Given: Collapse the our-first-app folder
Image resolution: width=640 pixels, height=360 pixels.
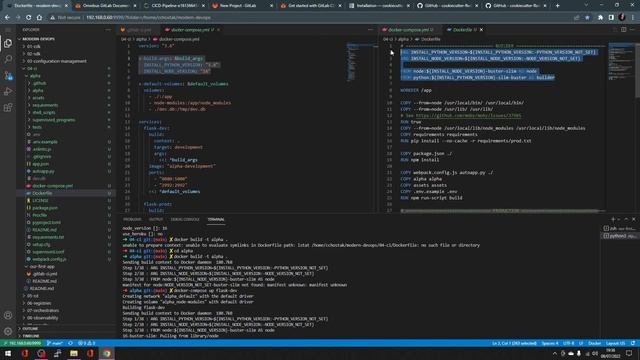Looking at the screenshot, I should pos(42,267).
